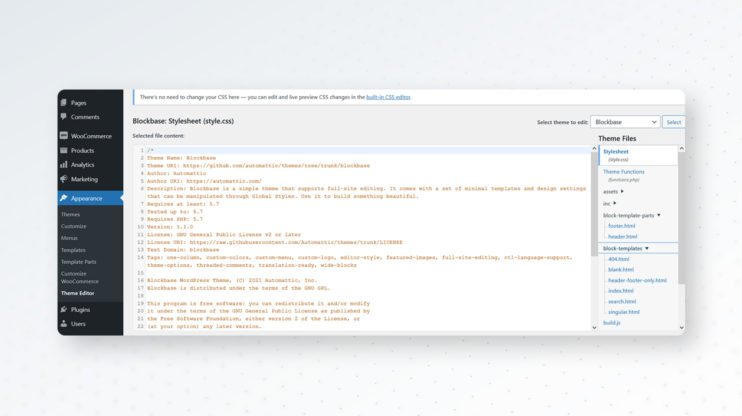
Task: Click the 'Theme Files' heading
Action: pyautogui.click(x=617, y=139)
